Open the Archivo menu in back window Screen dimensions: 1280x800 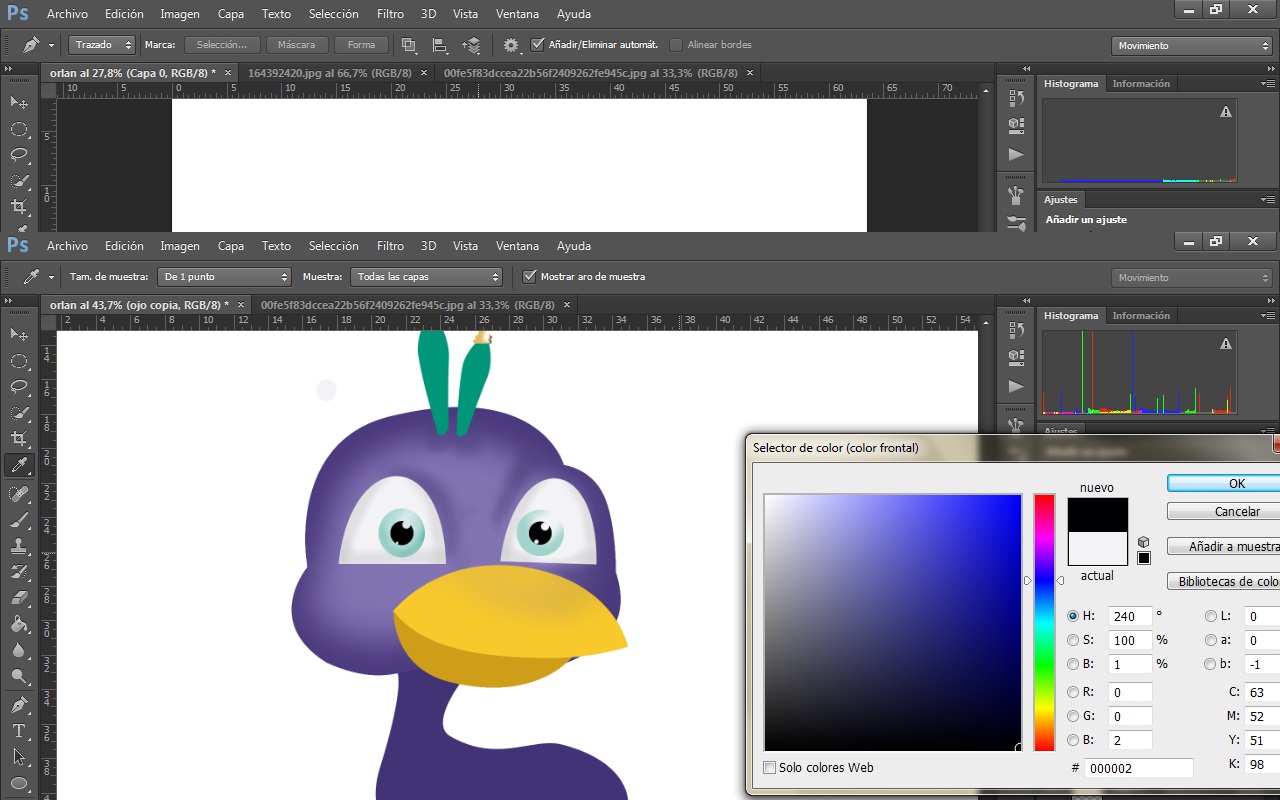[x=67, y=14]
